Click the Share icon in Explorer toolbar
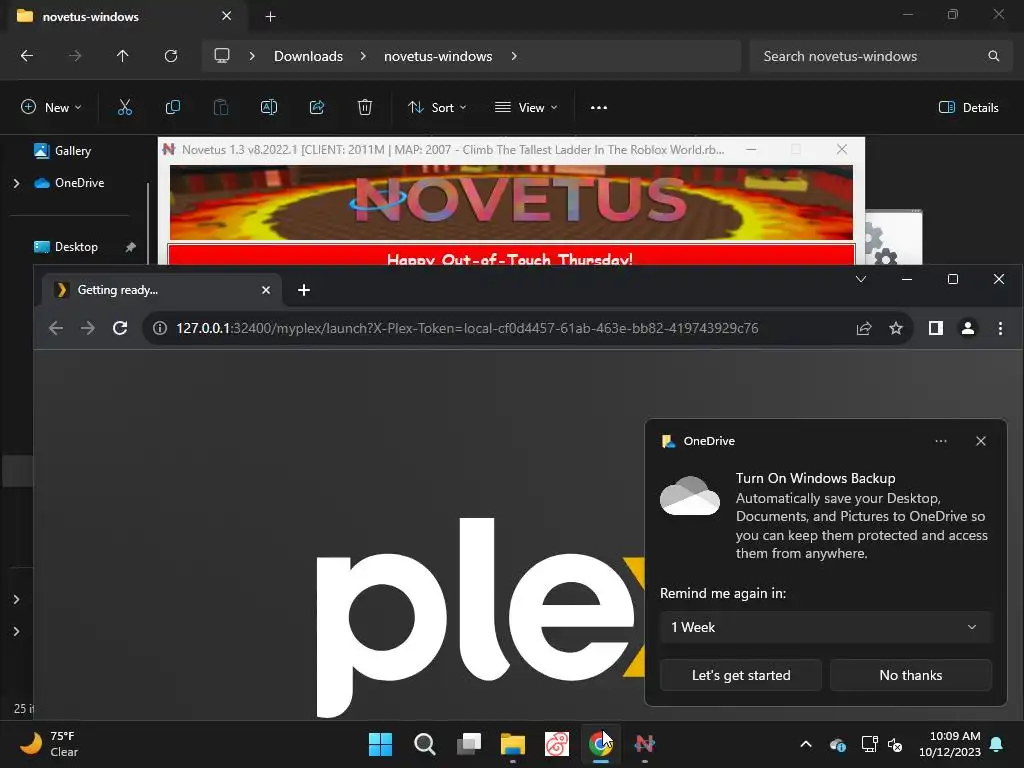Viewport: 1024px width, 768px height. coord(317,107)
